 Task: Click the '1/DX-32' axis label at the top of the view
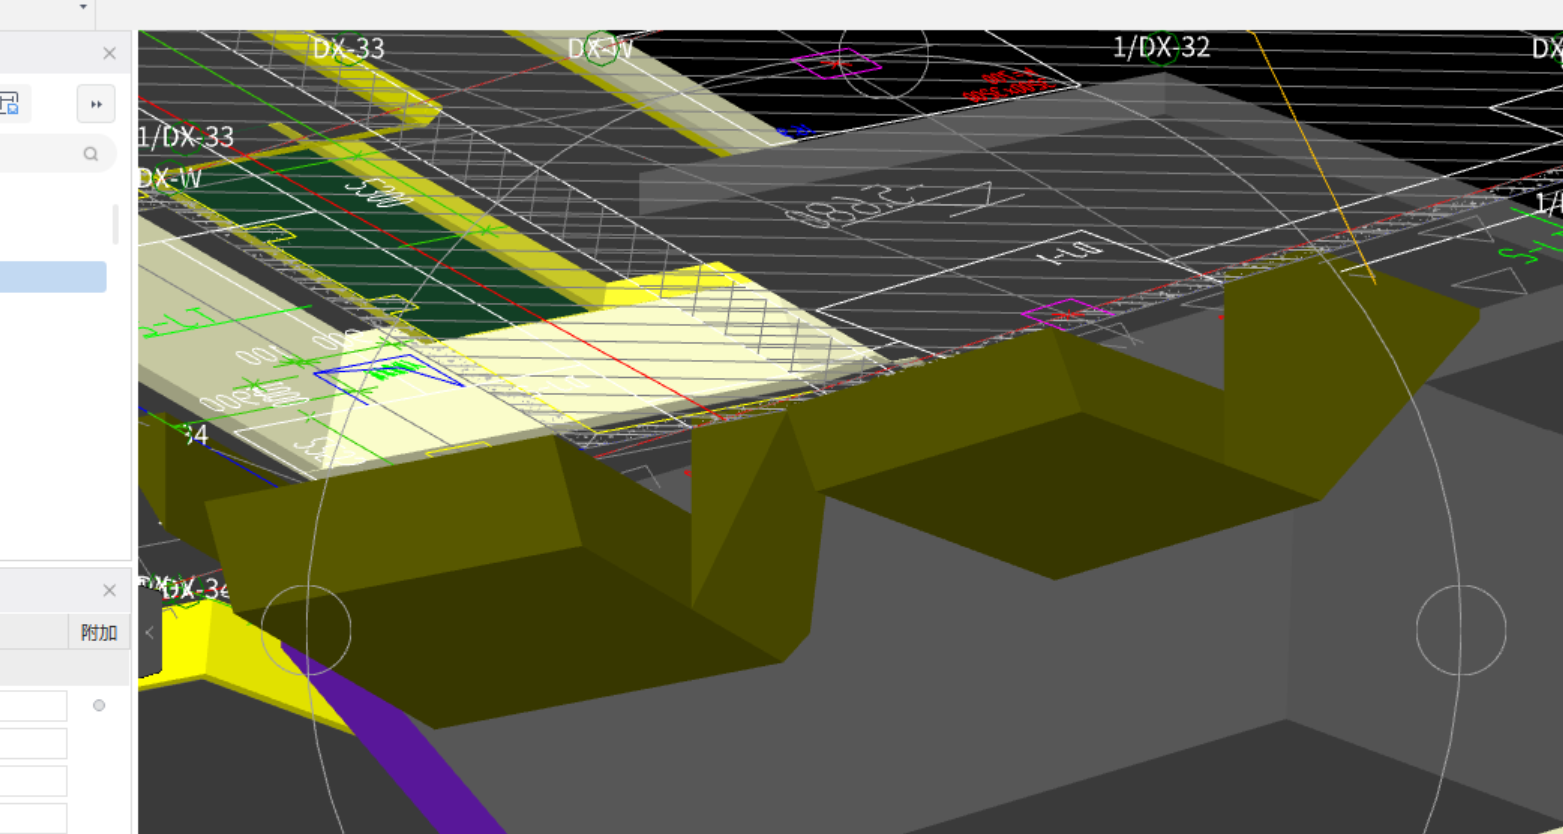1161,47
